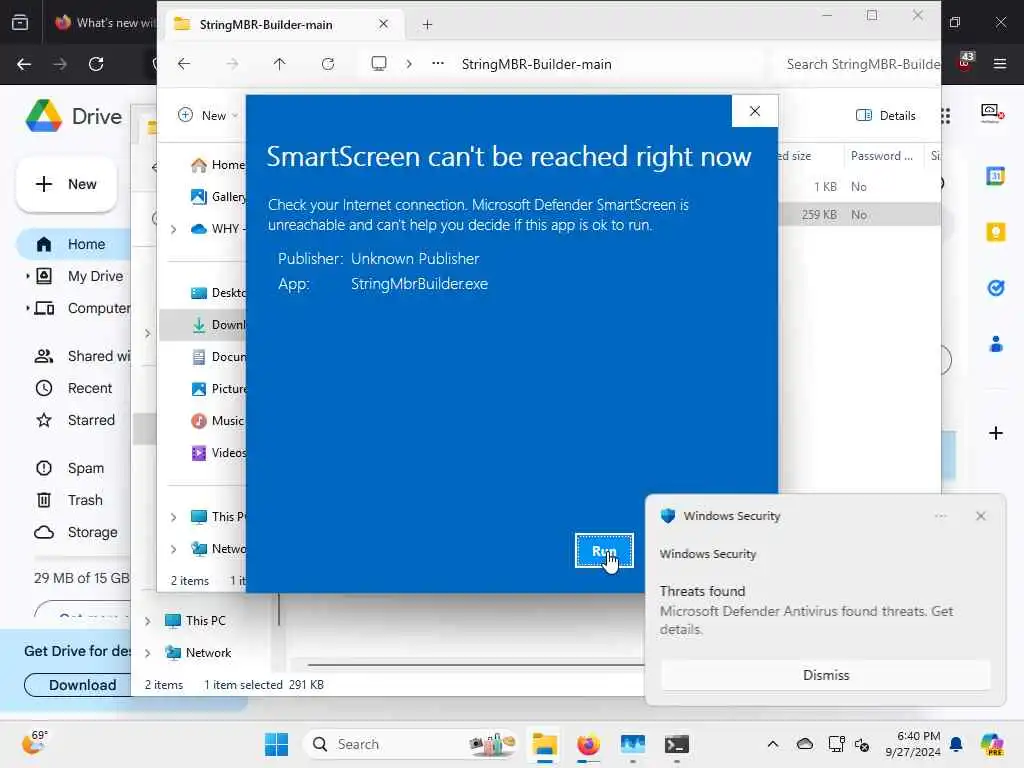Open the 6:40 PM clock and calendar
This screenshot has width=1024, height=768.
pos(913,744)
